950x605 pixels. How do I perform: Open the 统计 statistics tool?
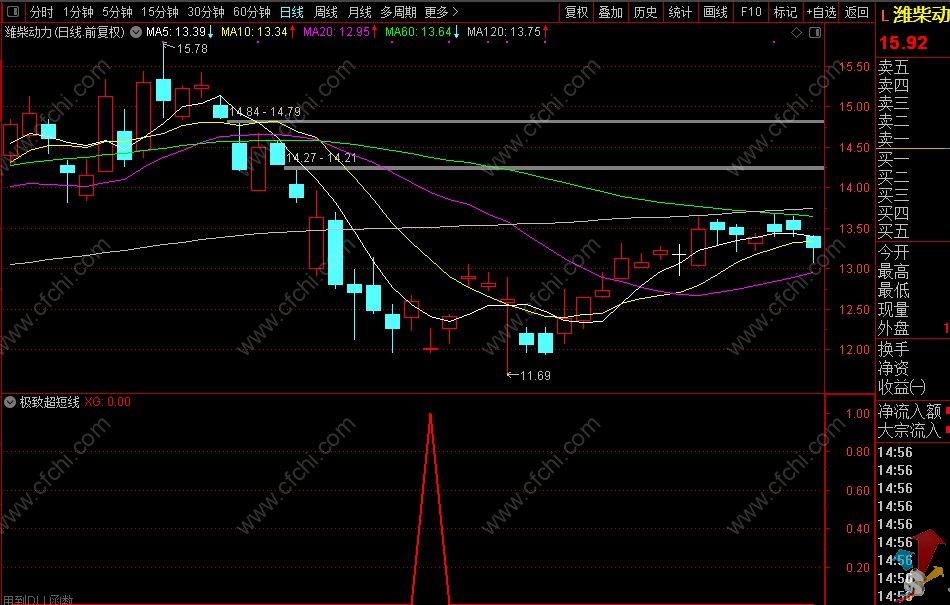680,12
